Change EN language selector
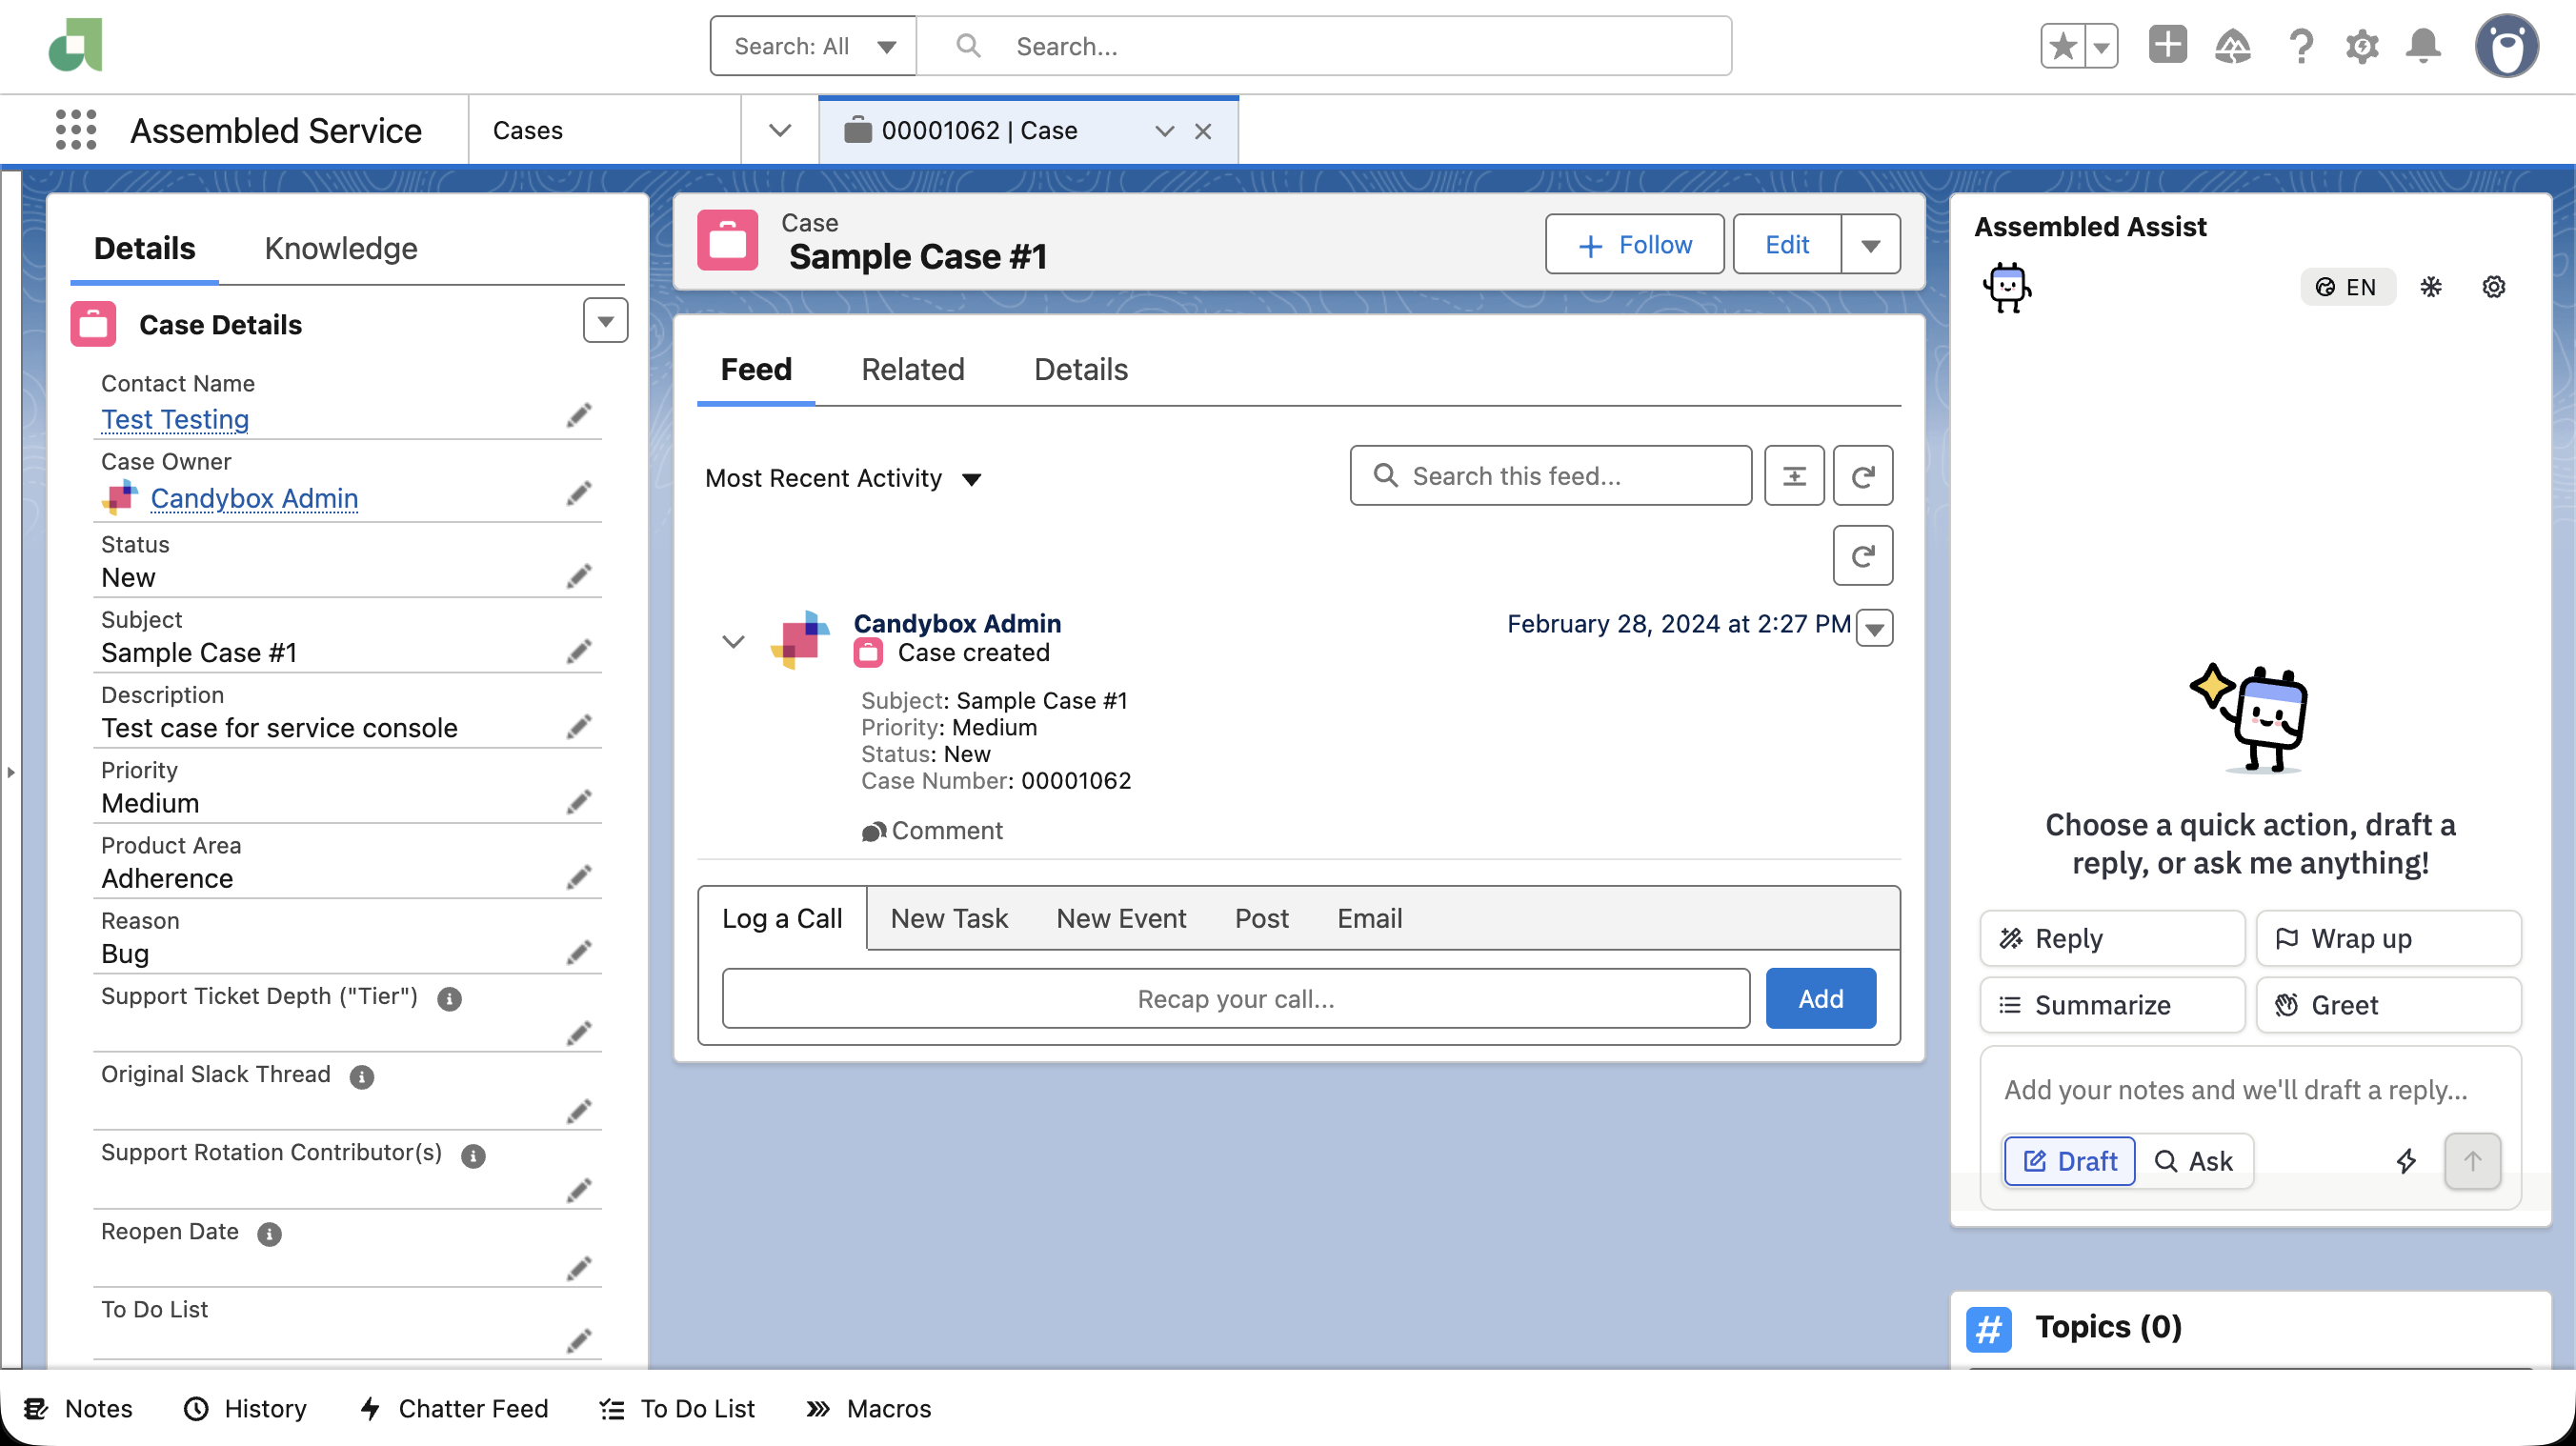Screen dimensions: 2576x1446 click(x=2347, y=287)
